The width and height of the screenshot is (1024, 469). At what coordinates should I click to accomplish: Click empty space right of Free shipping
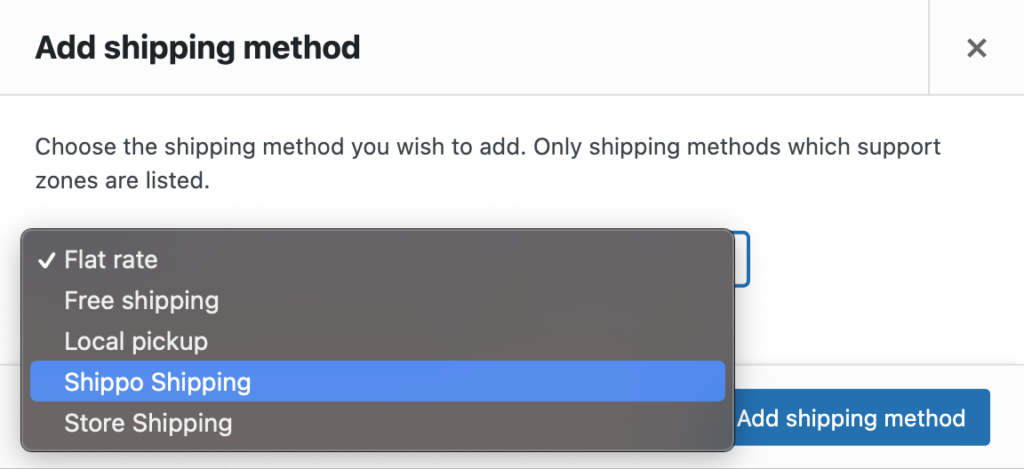coord(480,300)
